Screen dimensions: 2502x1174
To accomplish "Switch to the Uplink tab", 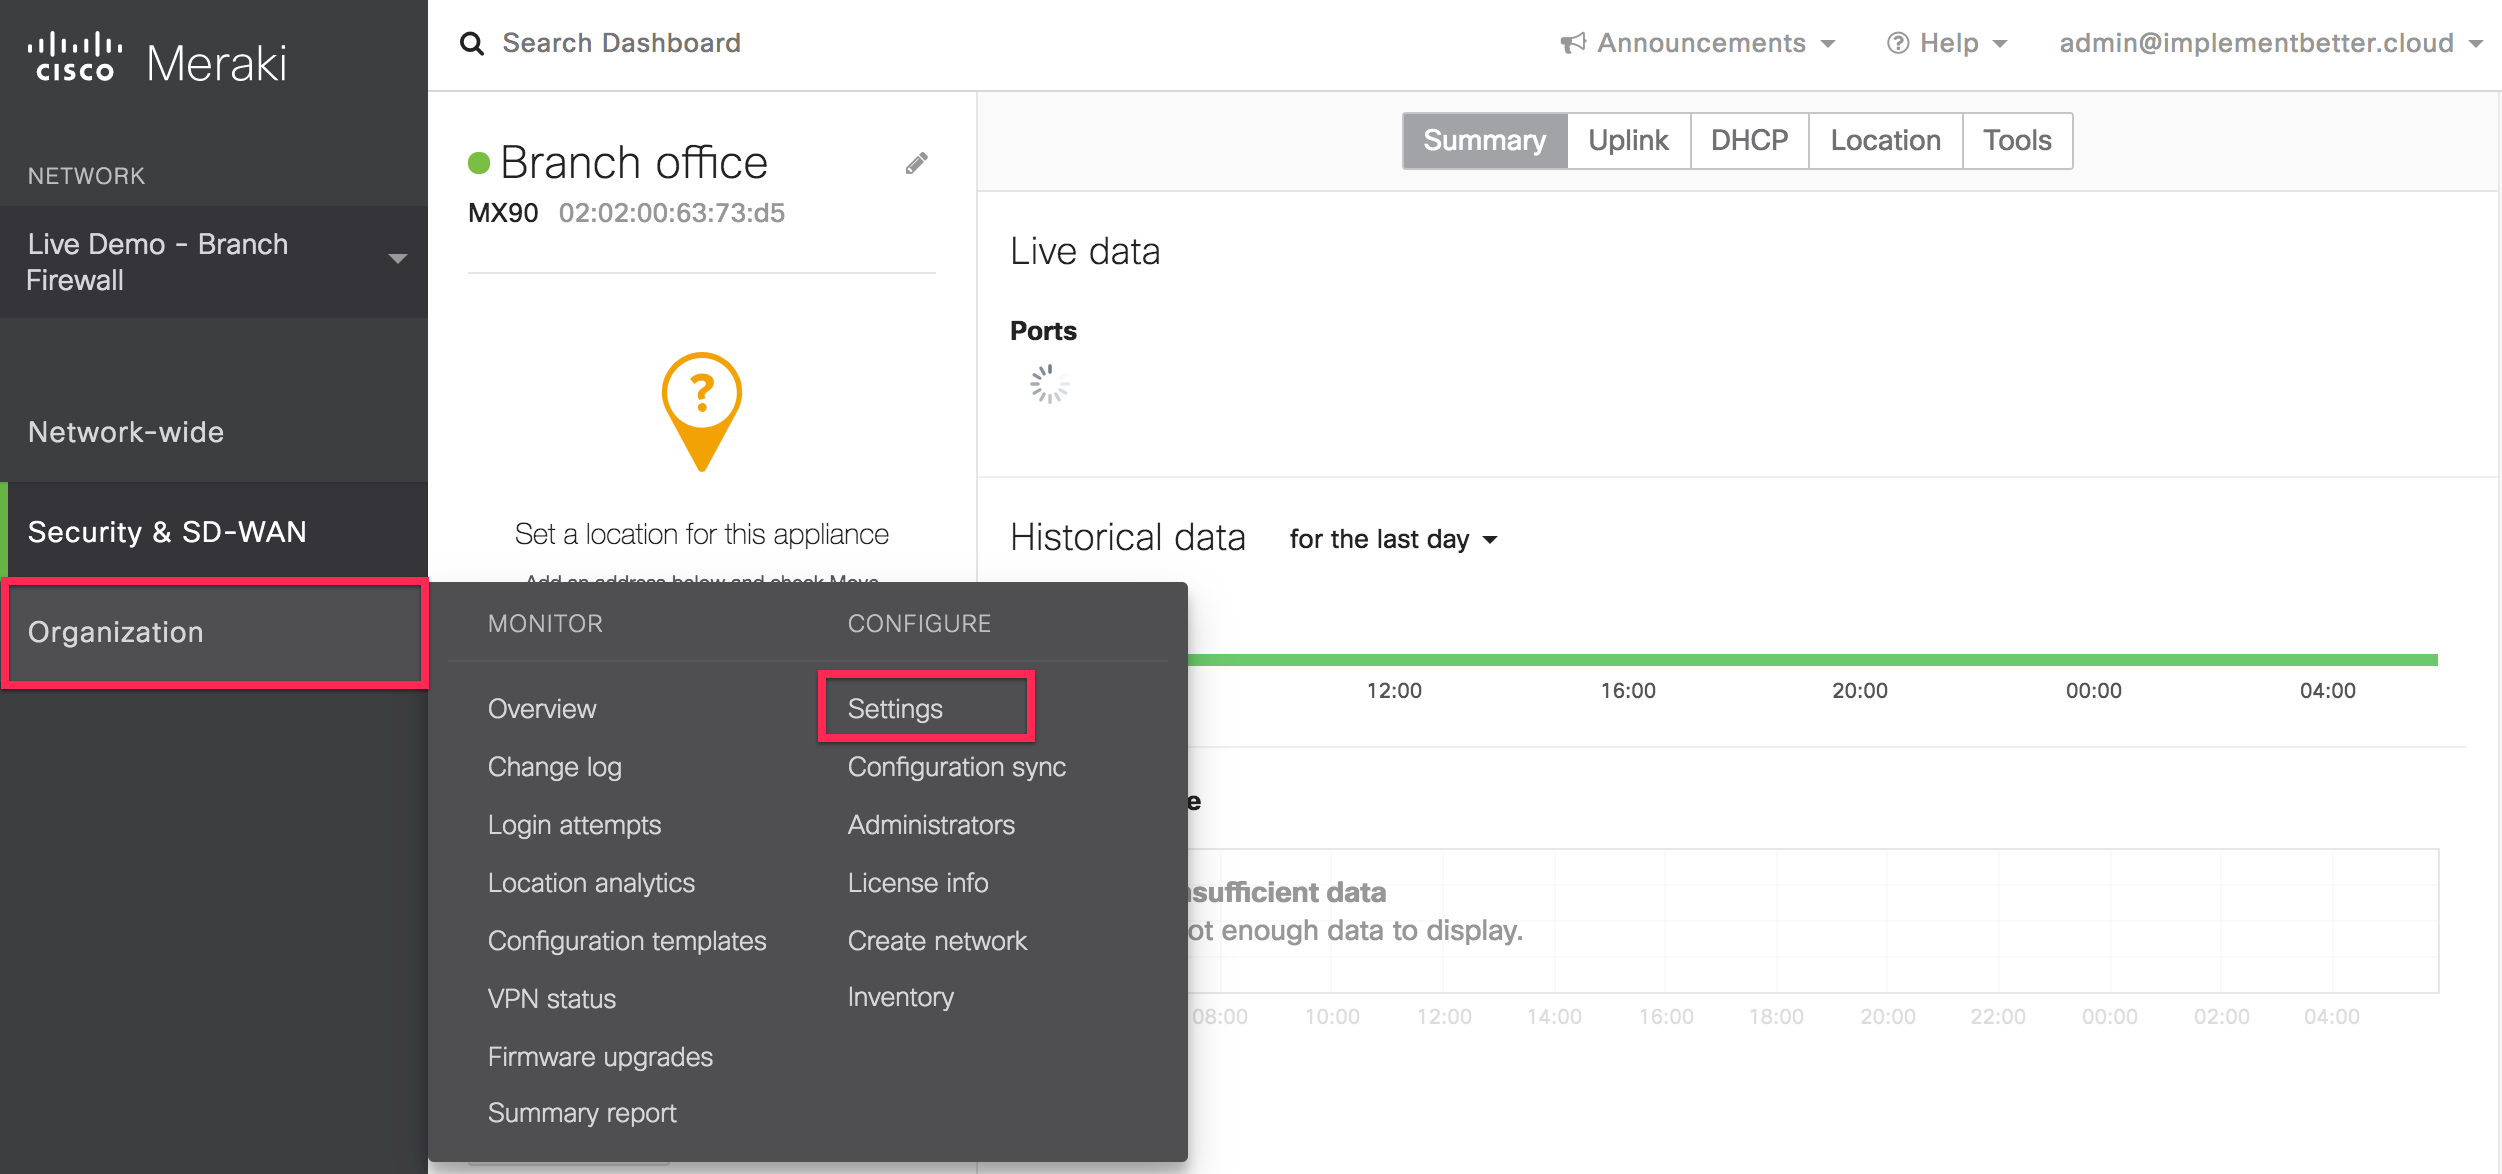I will coord(1627,140).
